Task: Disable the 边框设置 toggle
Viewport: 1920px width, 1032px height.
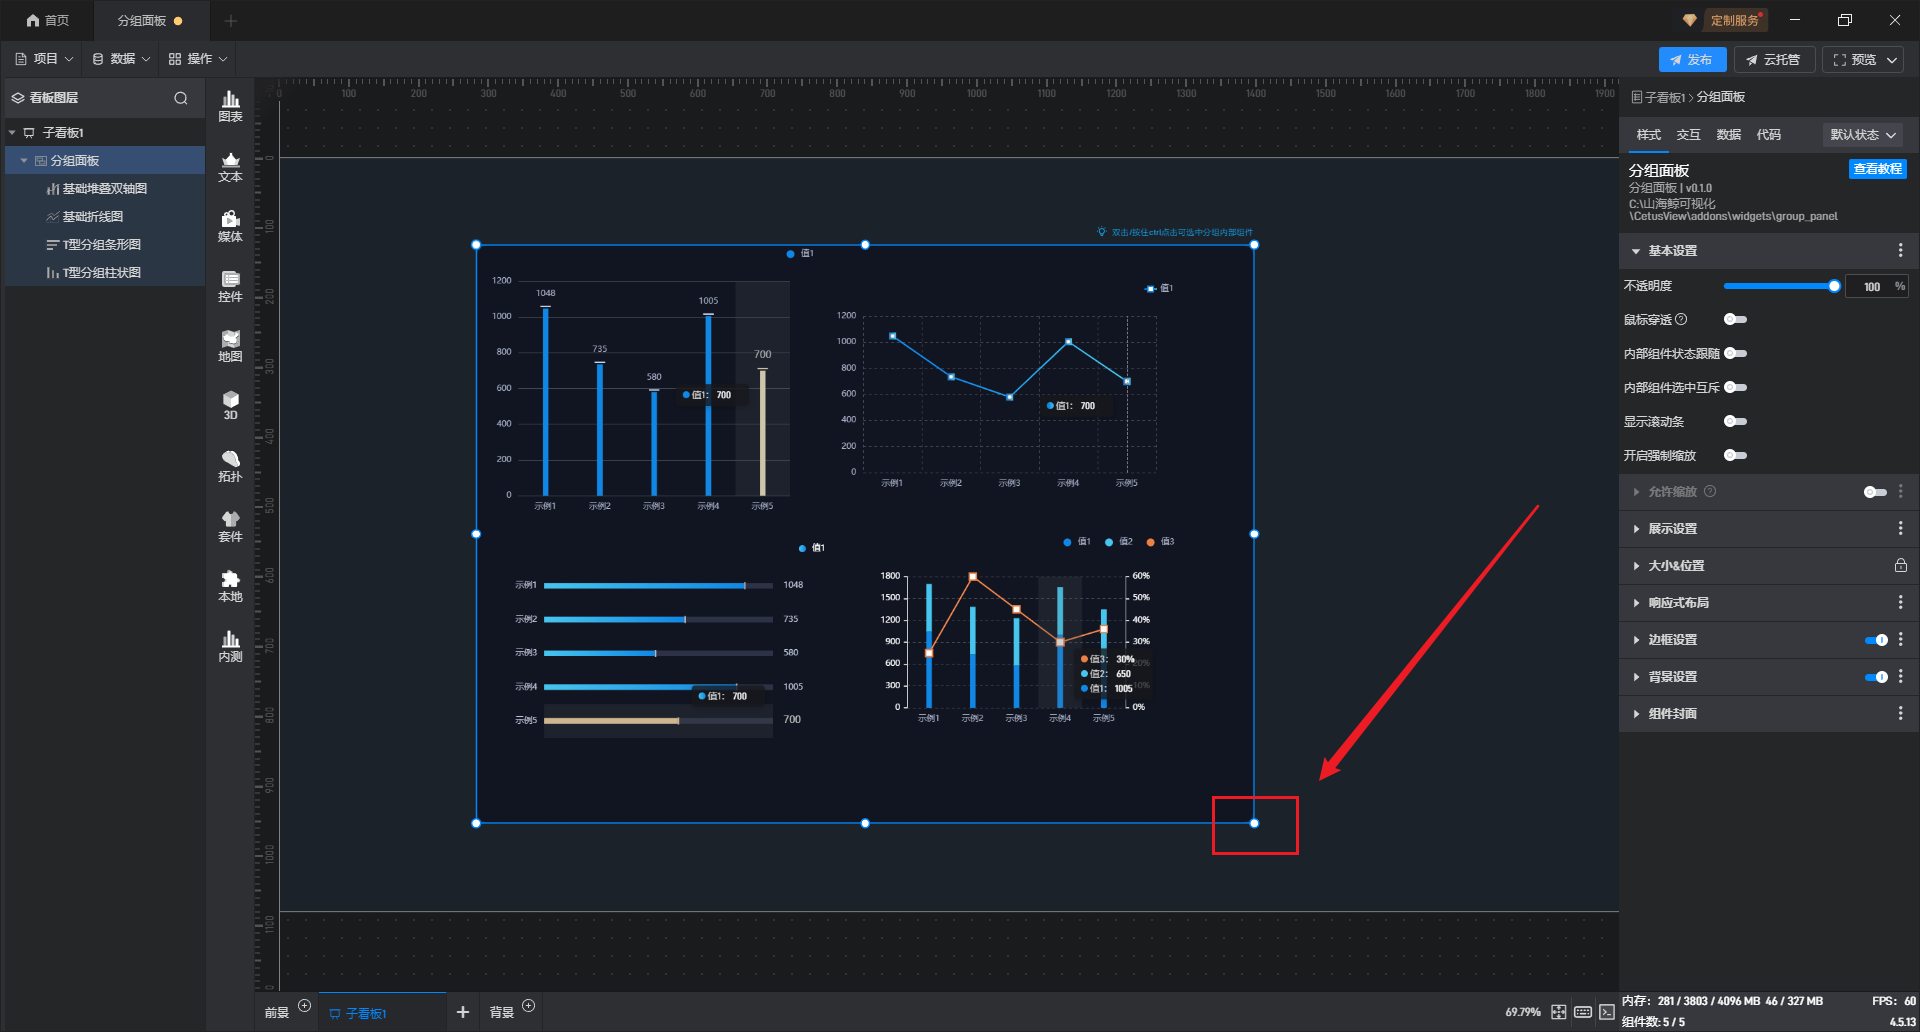Action: click(1876, 640)
